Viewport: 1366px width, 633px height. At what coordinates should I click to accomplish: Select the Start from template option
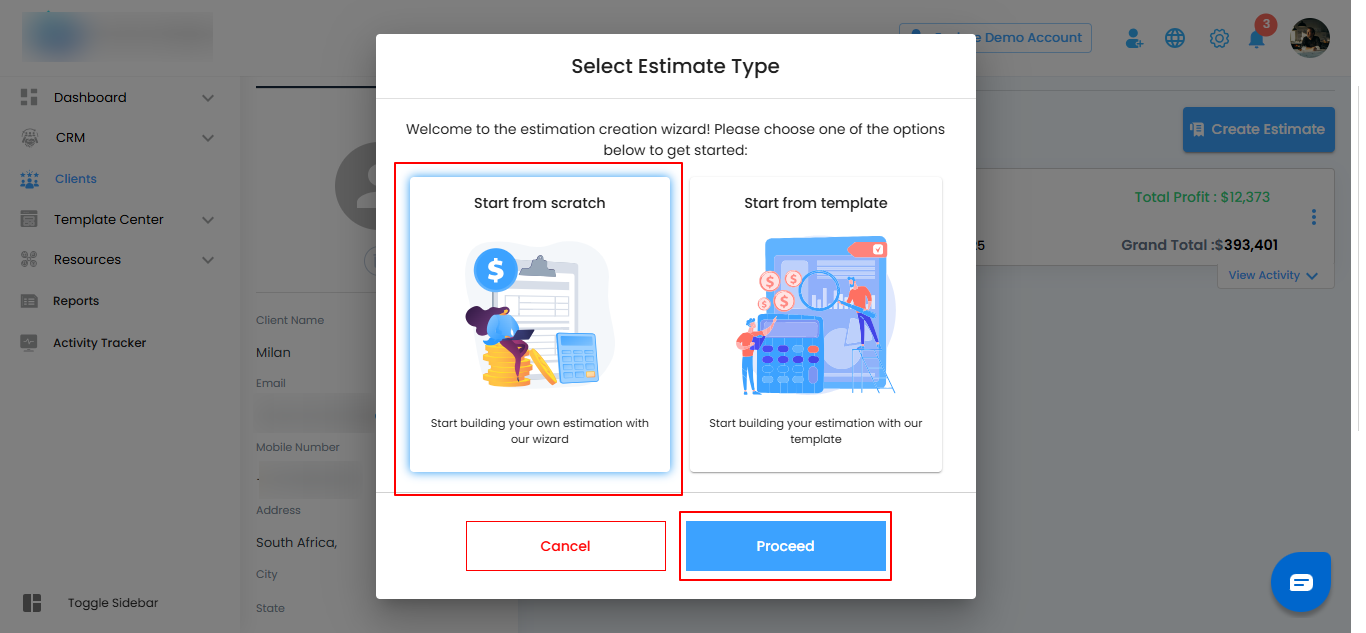[815, 324]
